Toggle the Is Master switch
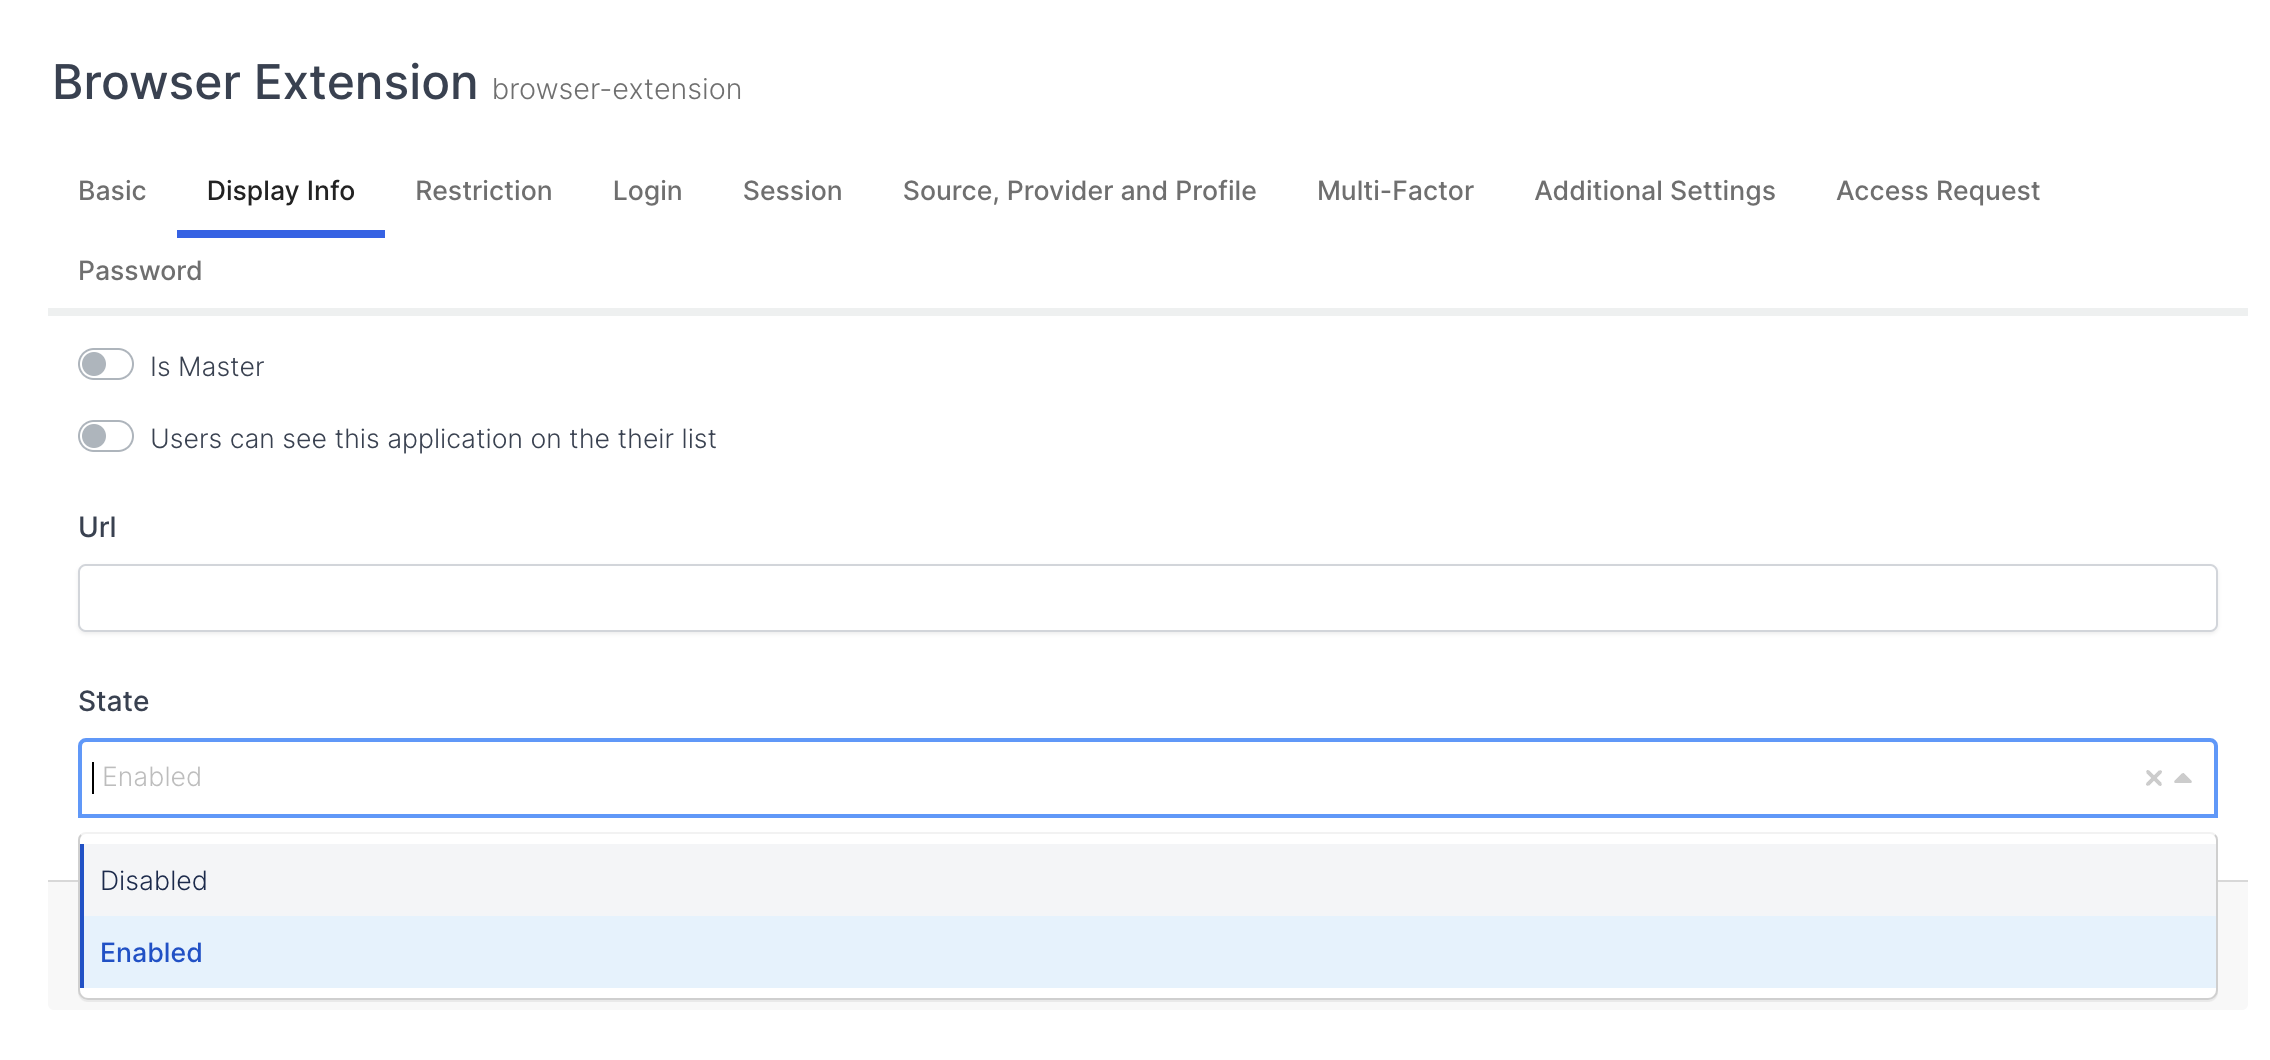The image size is (2270, 1060). [106, 365]
